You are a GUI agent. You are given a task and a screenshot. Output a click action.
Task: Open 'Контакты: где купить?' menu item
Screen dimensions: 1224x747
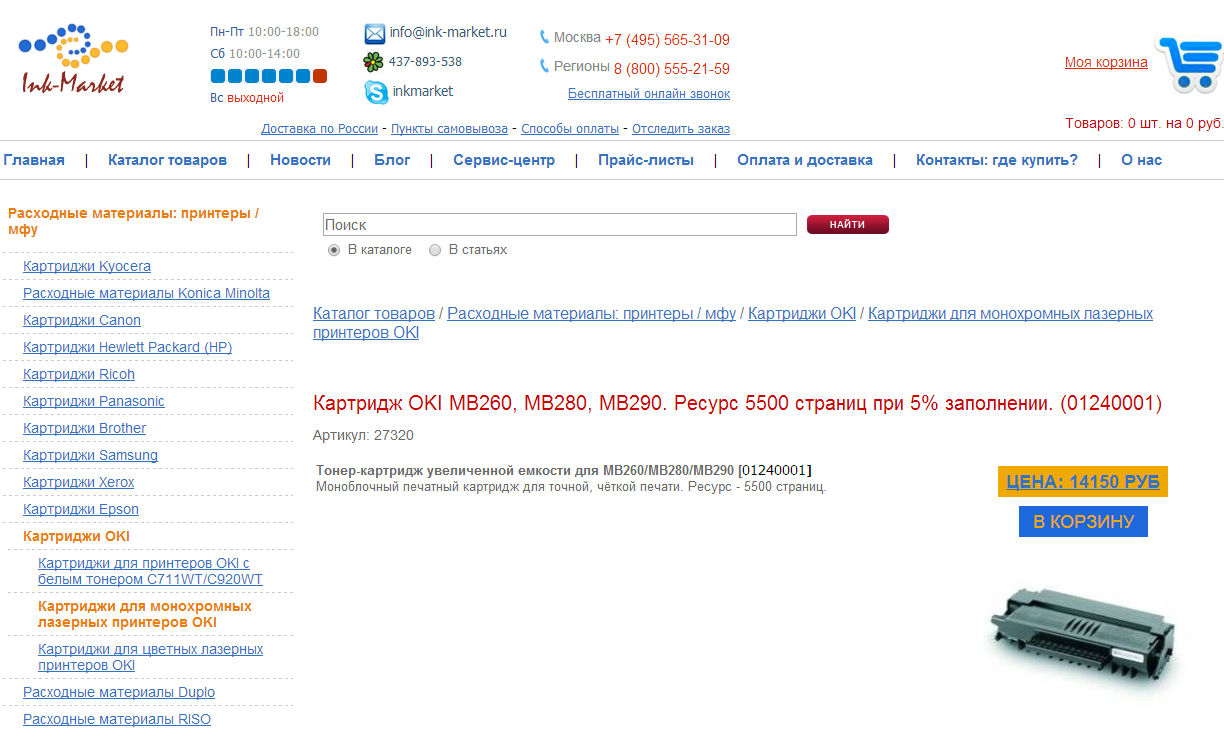coord(997,160)
